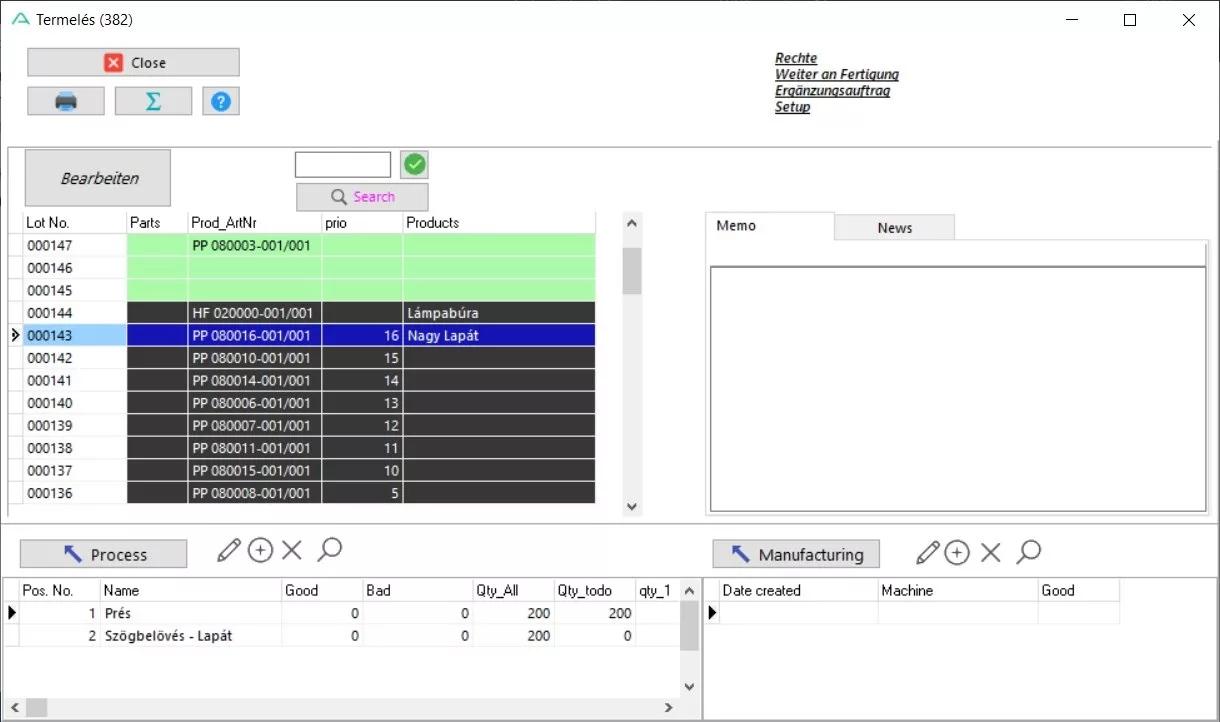Image resolution: width=1220 pixels, height=722 pixels.
Task: Sort by the Prod_ArtNr column header
Action: pyautogui.click(x=254, y=223)
